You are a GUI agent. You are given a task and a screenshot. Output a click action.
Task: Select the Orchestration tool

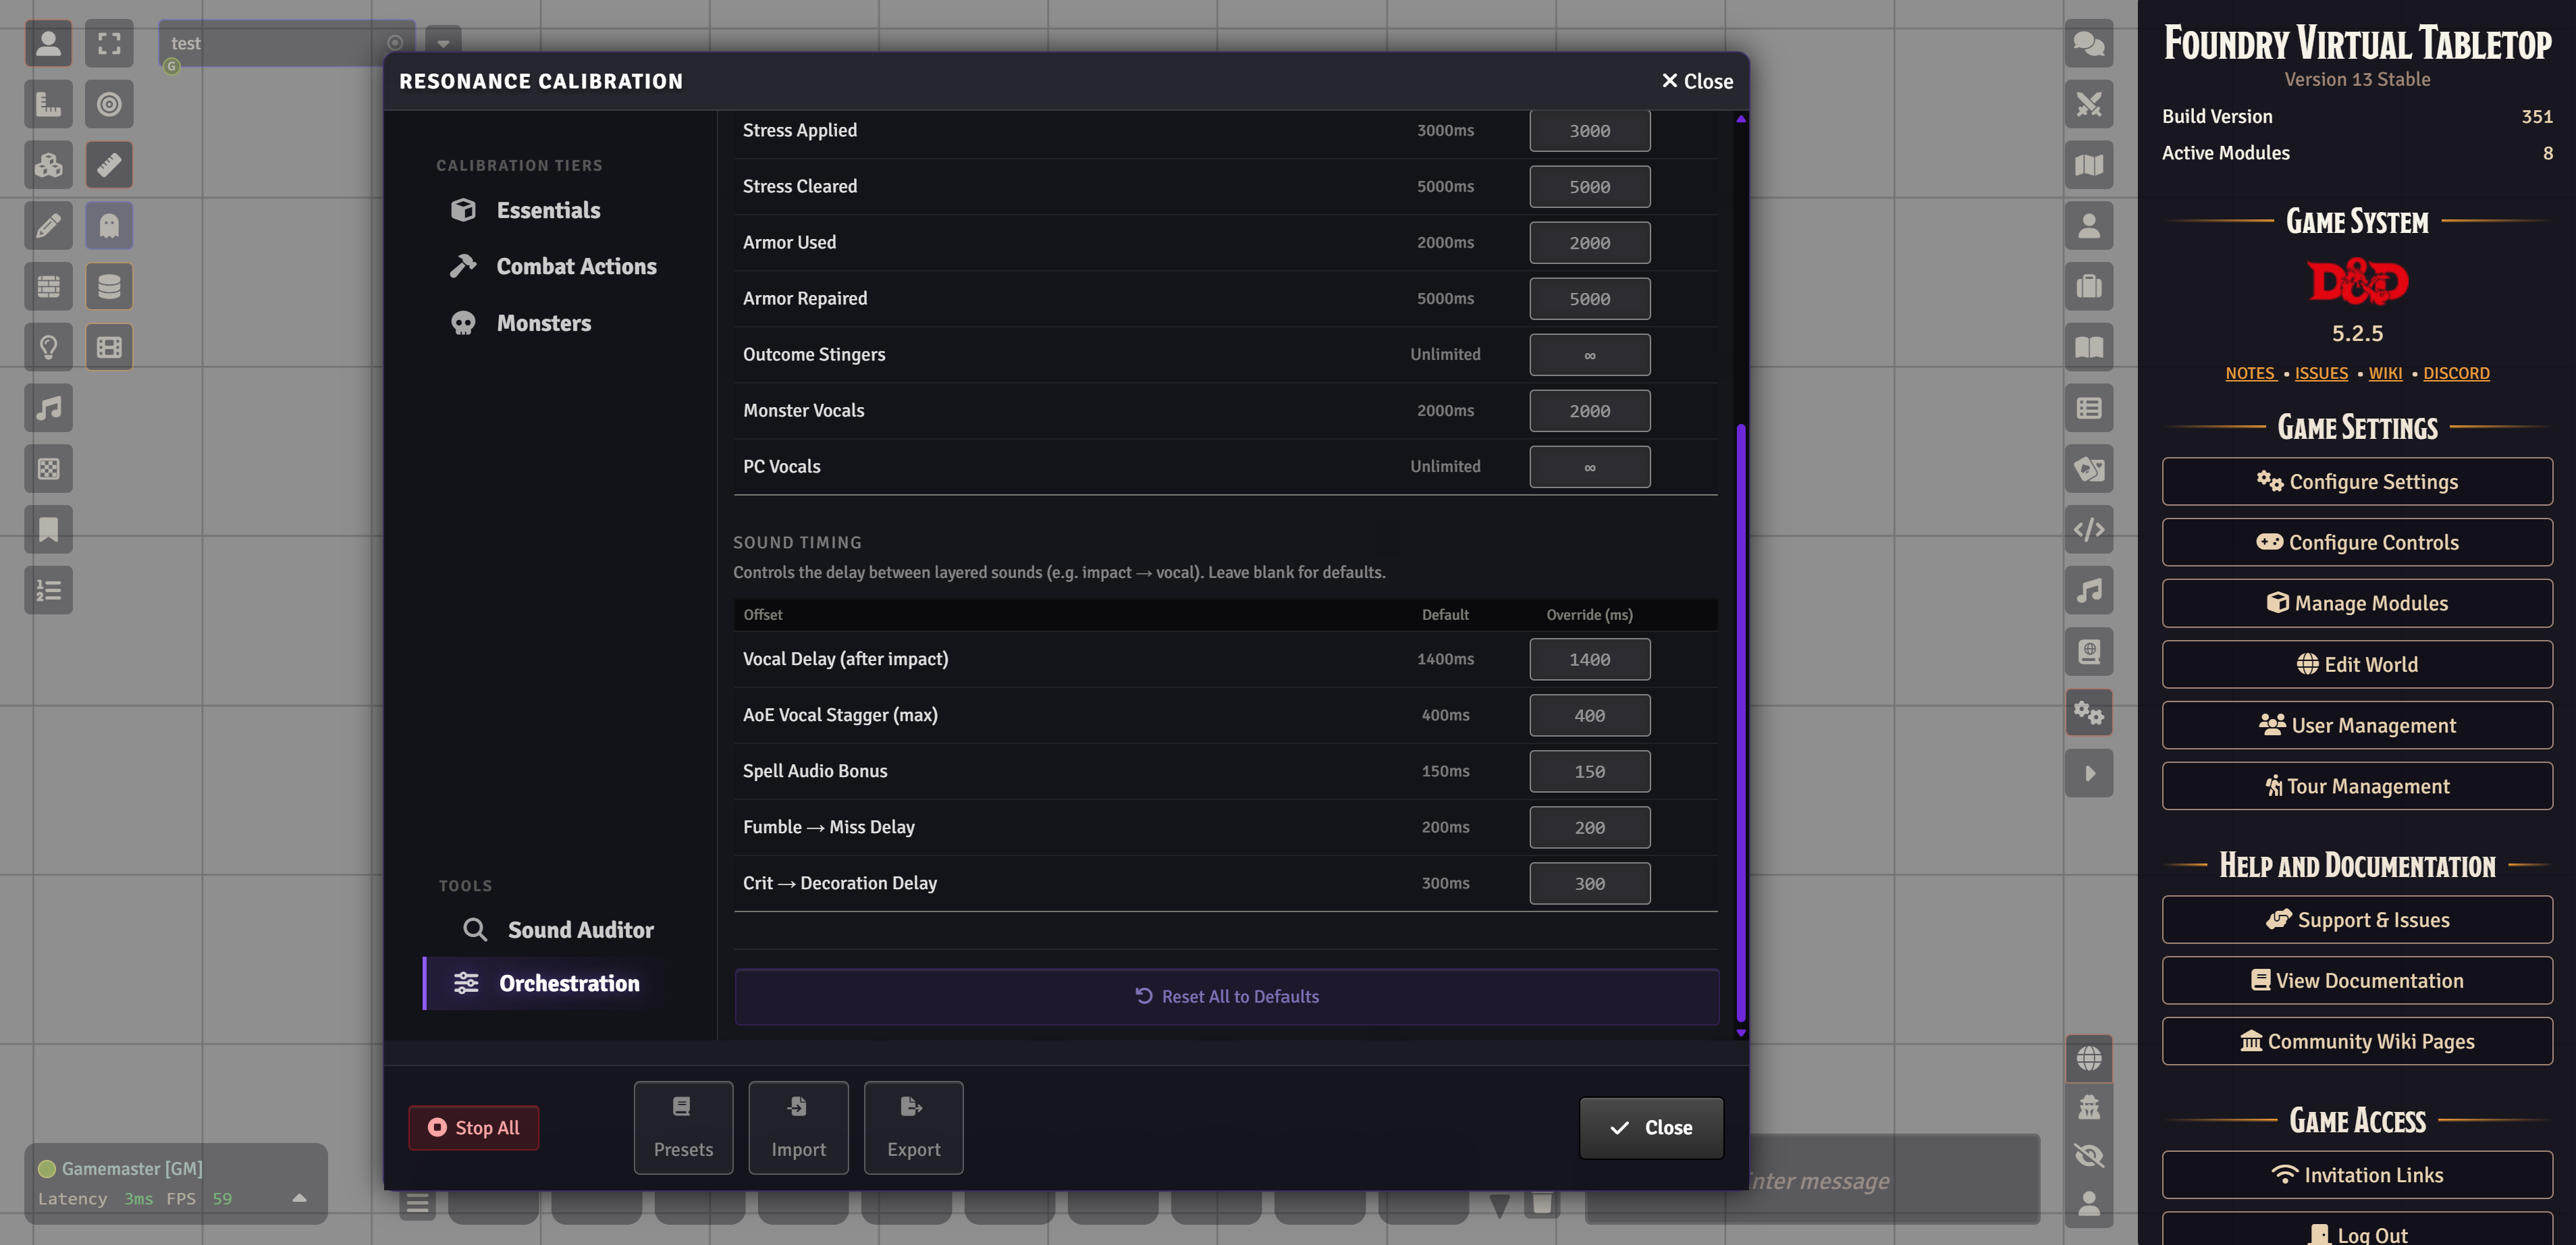[545, 983]
